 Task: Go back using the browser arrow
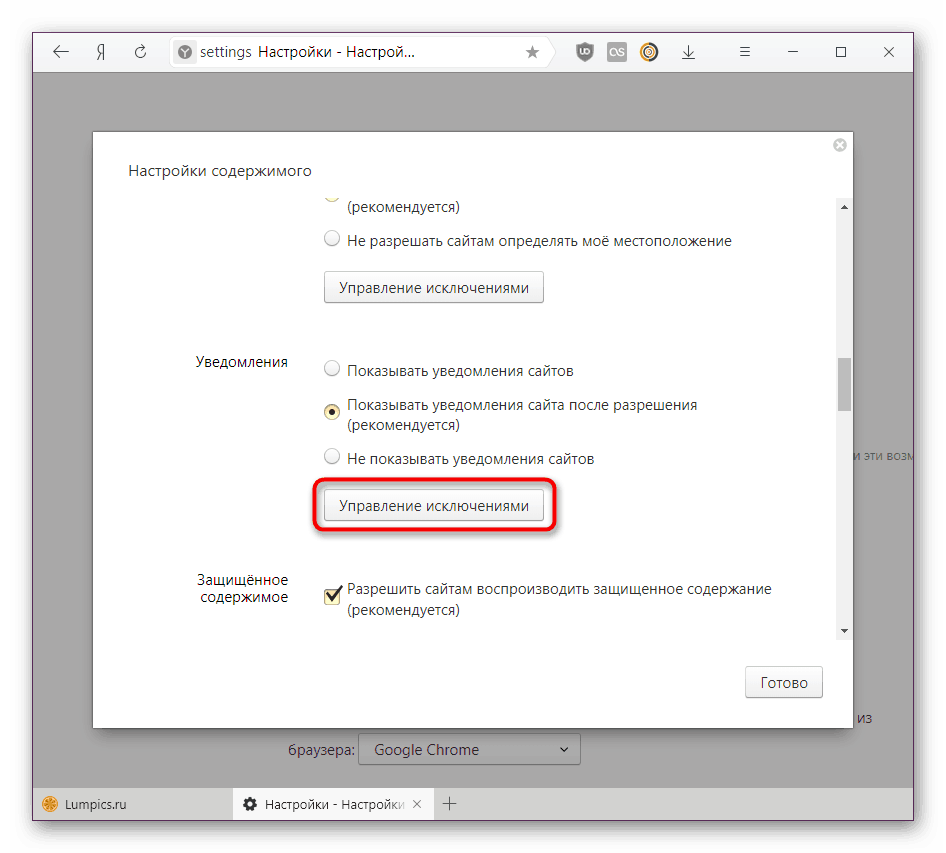point(61,52)
